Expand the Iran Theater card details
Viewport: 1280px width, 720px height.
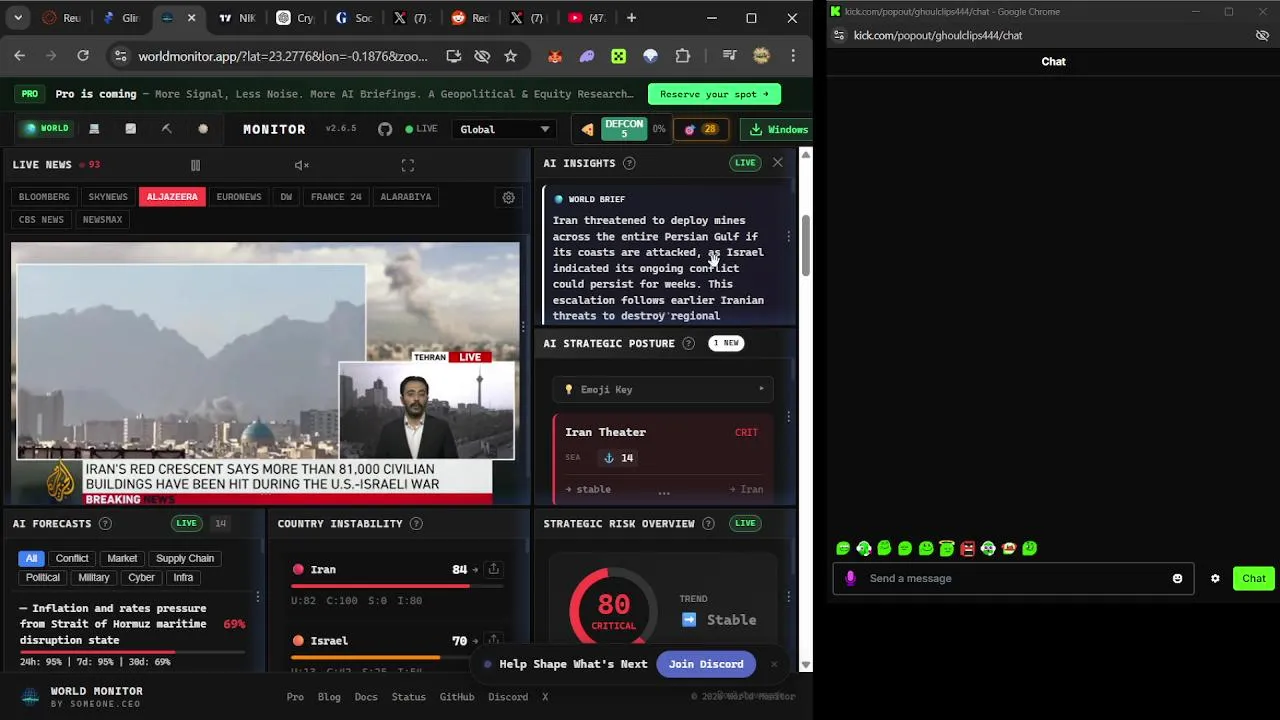point(664,458)
